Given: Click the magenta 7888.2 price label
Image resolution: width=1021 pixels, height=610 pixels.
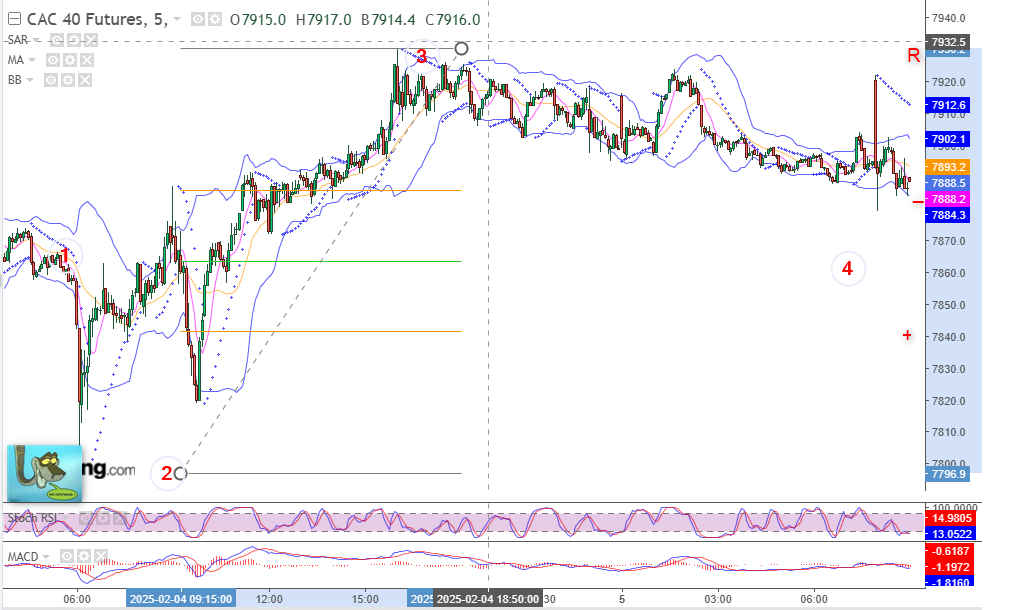Looking at the screenshot, I should coord(948,199).
